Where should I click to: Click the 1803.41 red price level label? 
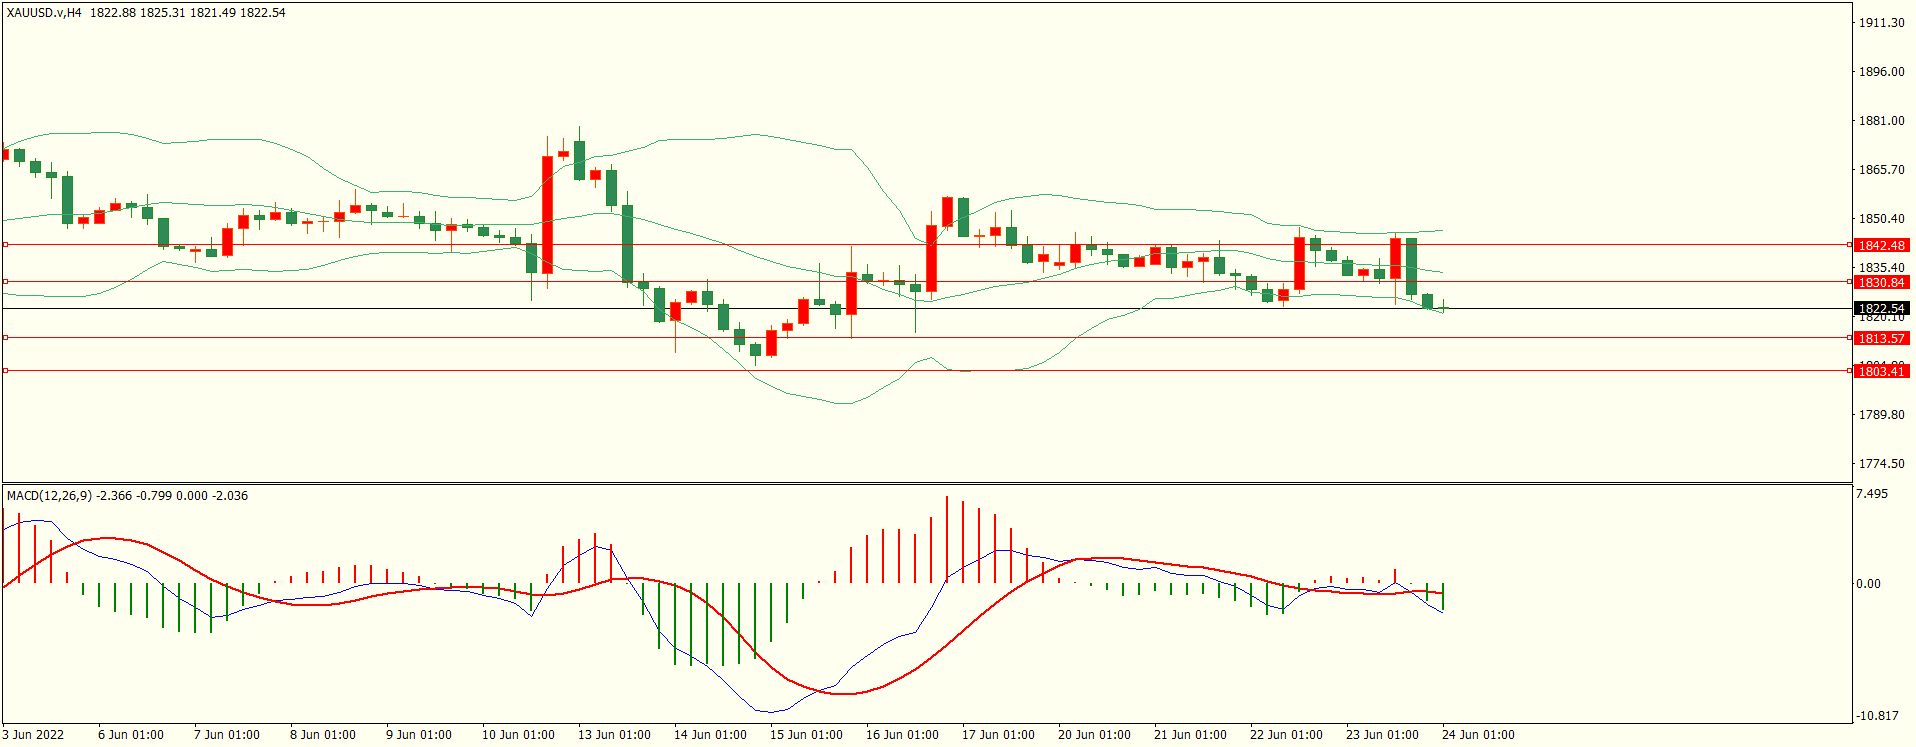tap(1881, 371)
